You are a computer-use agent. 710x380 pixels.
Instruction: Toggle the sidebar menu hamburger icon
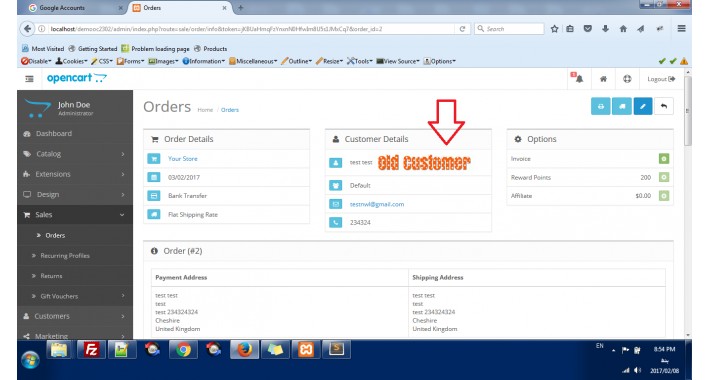pos(29,79)
